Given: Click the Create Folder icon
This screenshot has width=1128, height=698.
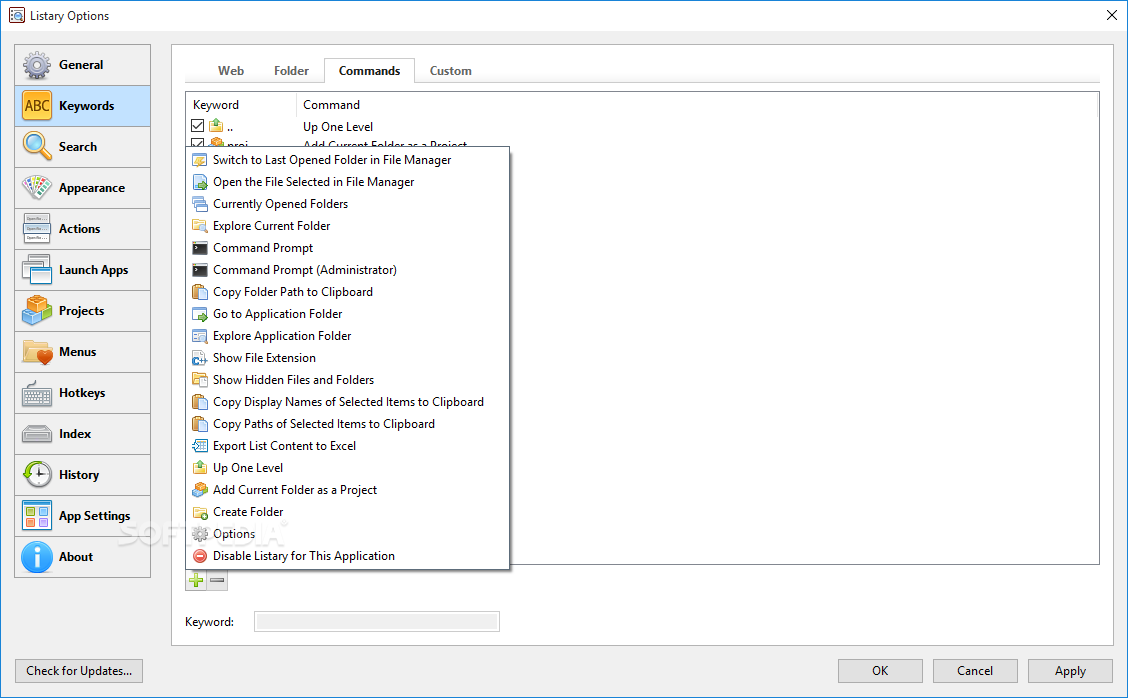Looking at the screenshot, I should point(200,512).
